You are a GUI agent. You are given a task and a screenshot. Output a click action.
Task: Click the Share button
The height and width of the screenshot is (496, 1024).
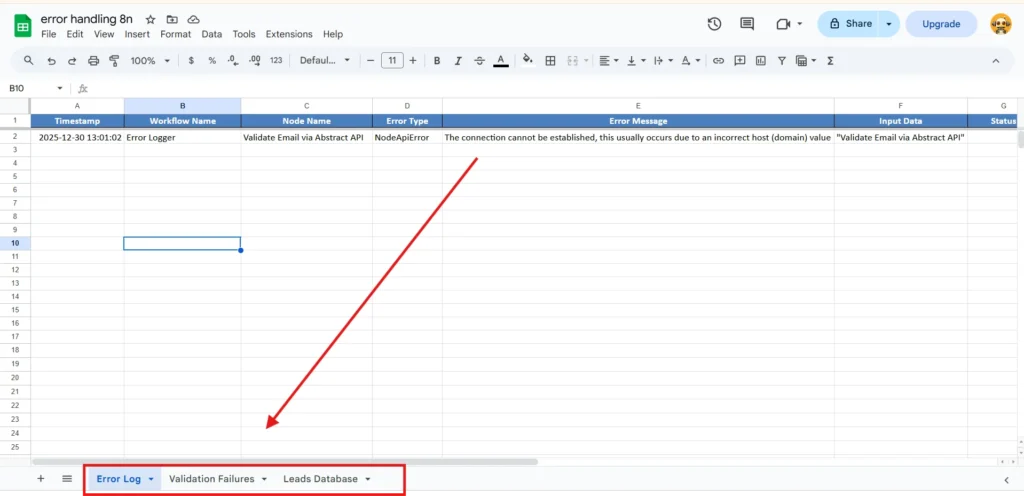(850, 24)
